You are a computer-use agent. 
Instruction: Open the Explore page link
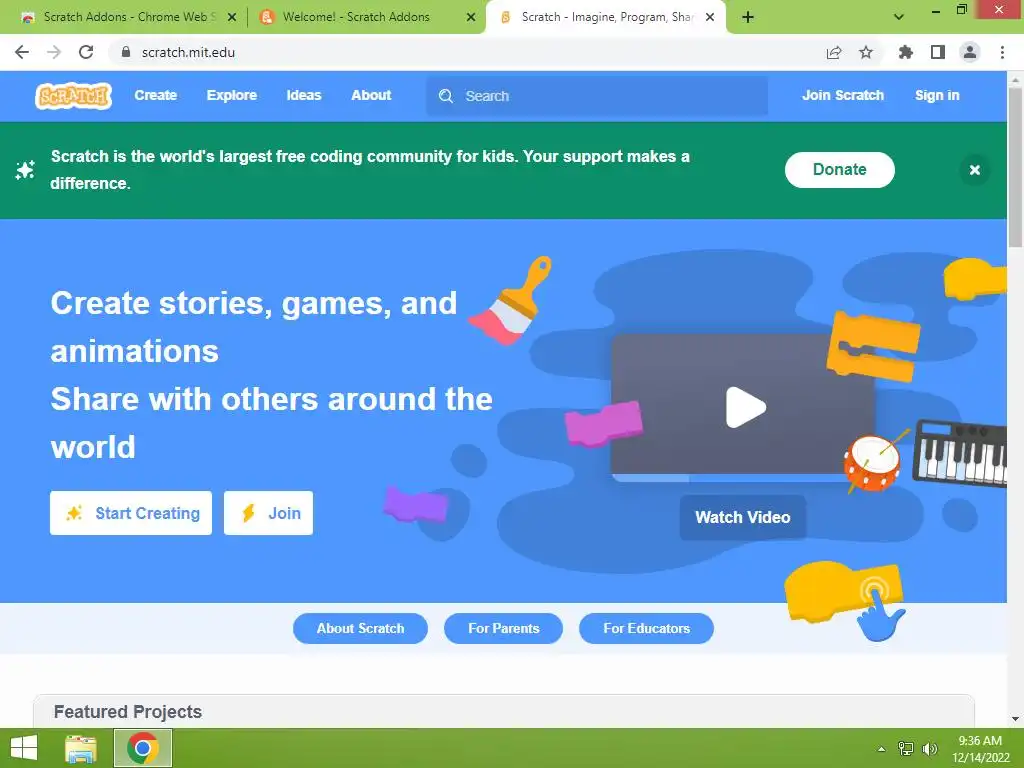pyautogui.click(x=232, y=95)
